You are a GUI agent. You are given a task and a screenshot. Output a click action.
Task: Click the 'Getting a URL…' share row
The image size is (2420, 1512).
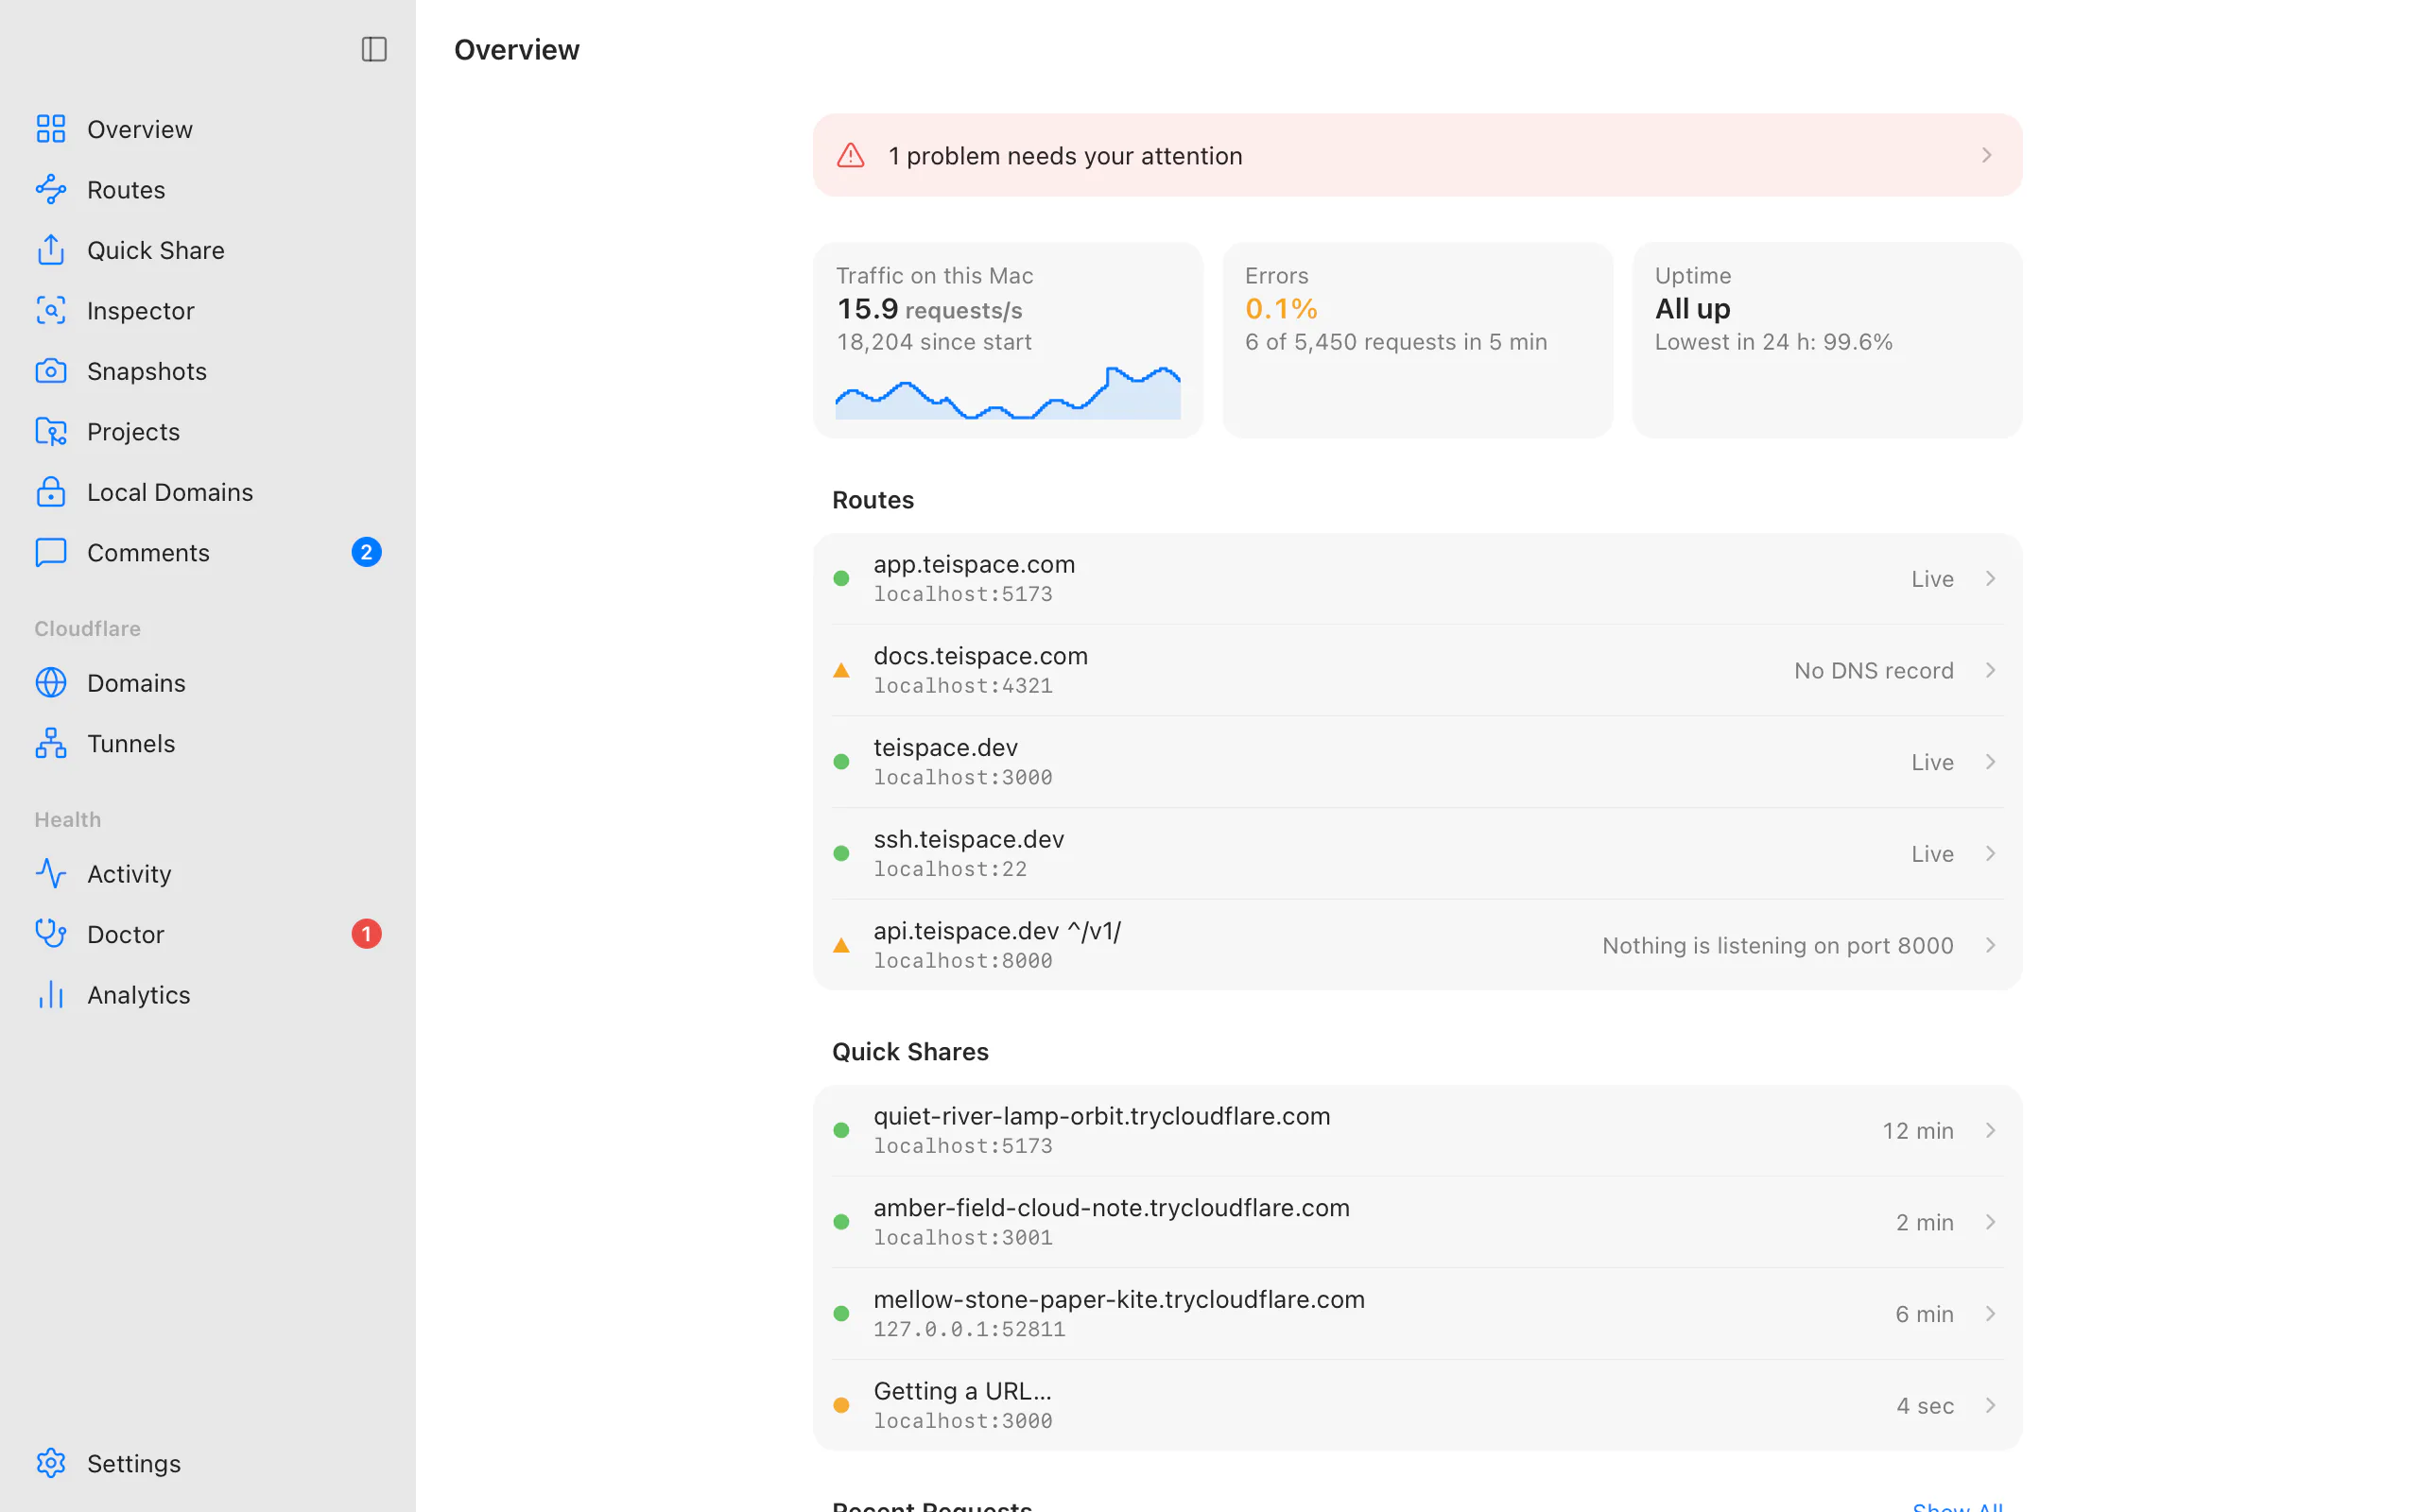pyautogui.click(x=1417, y=1405)
